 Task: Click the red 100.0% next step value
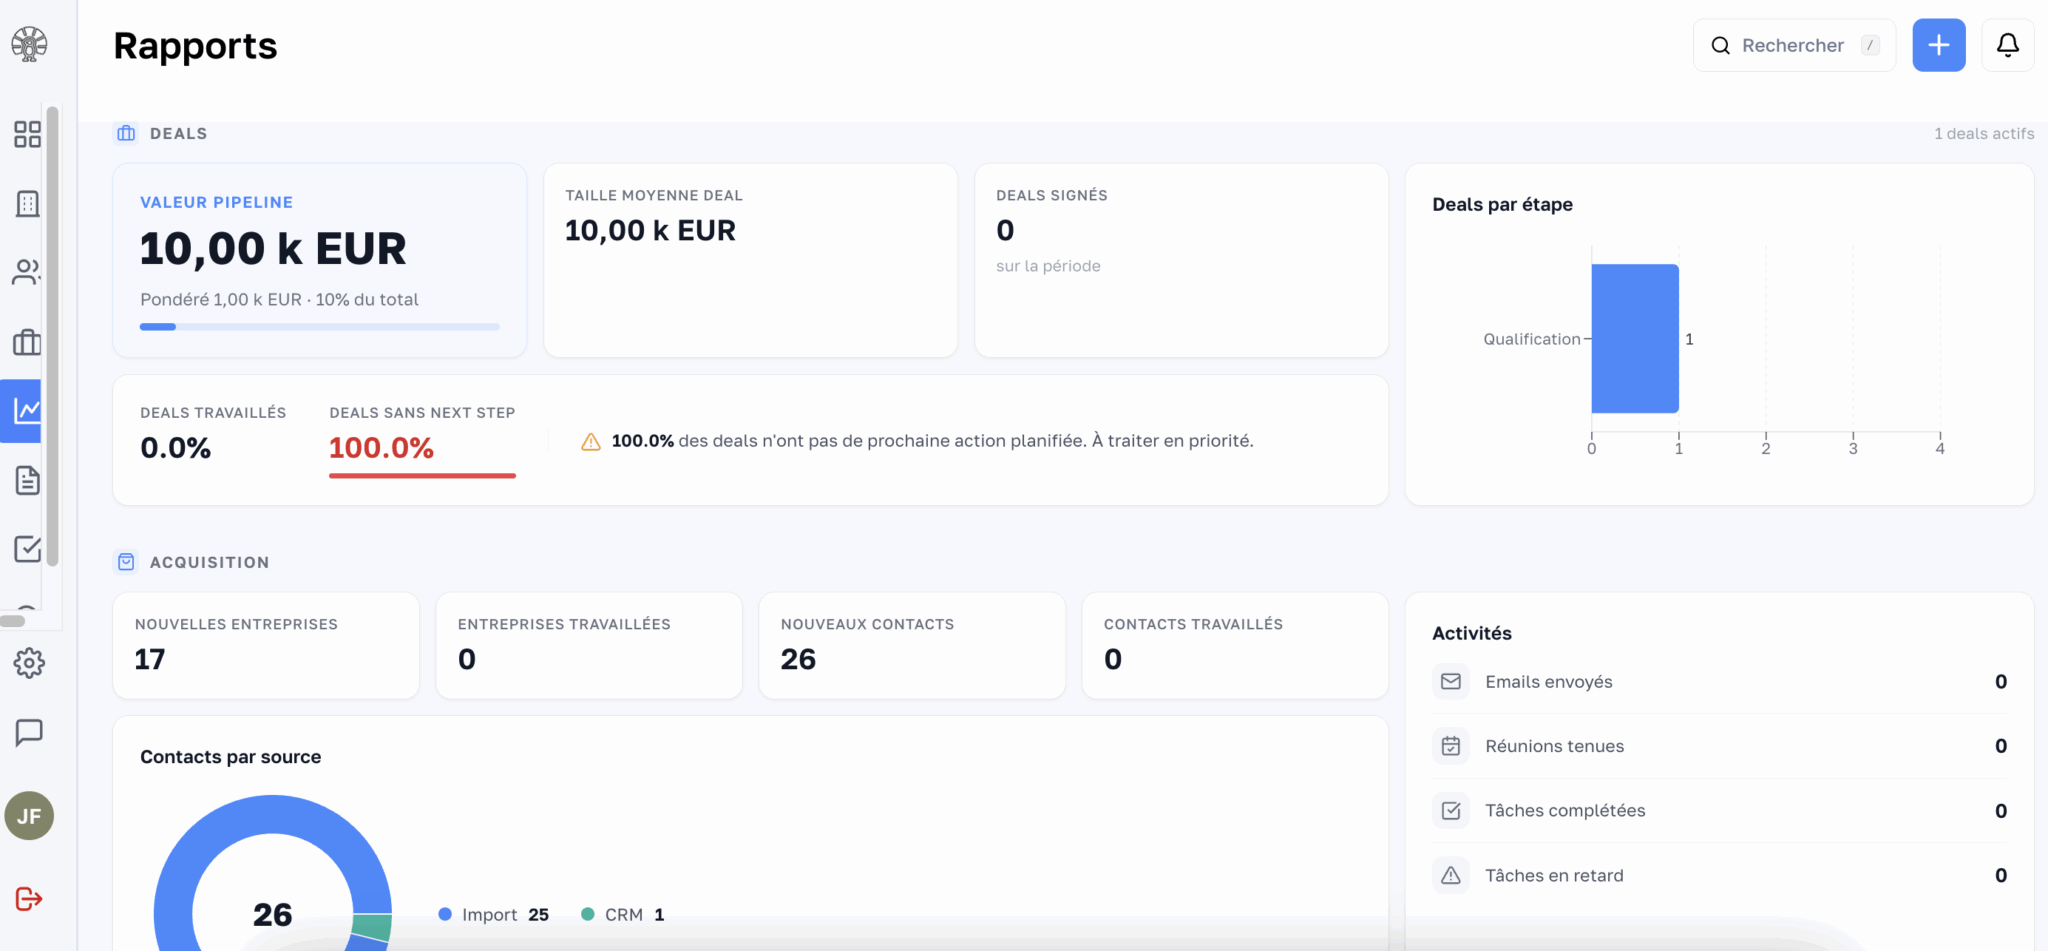tap(381, 448)
